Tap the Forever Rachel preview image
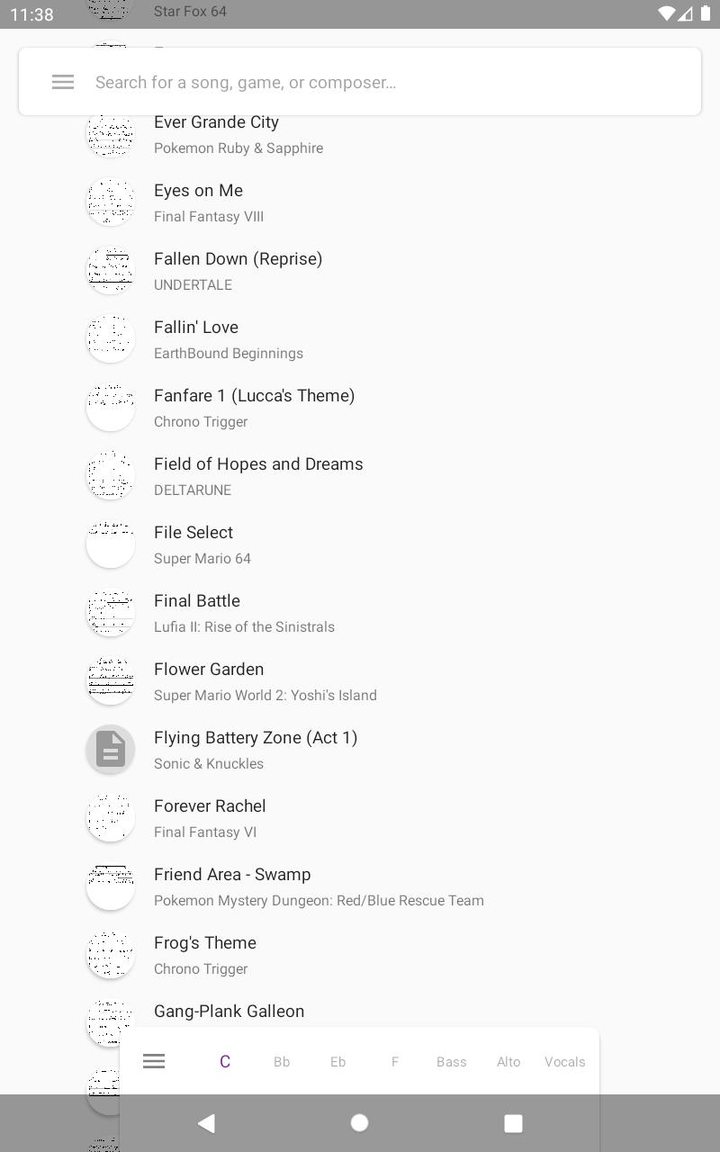 tap(110, 817)
